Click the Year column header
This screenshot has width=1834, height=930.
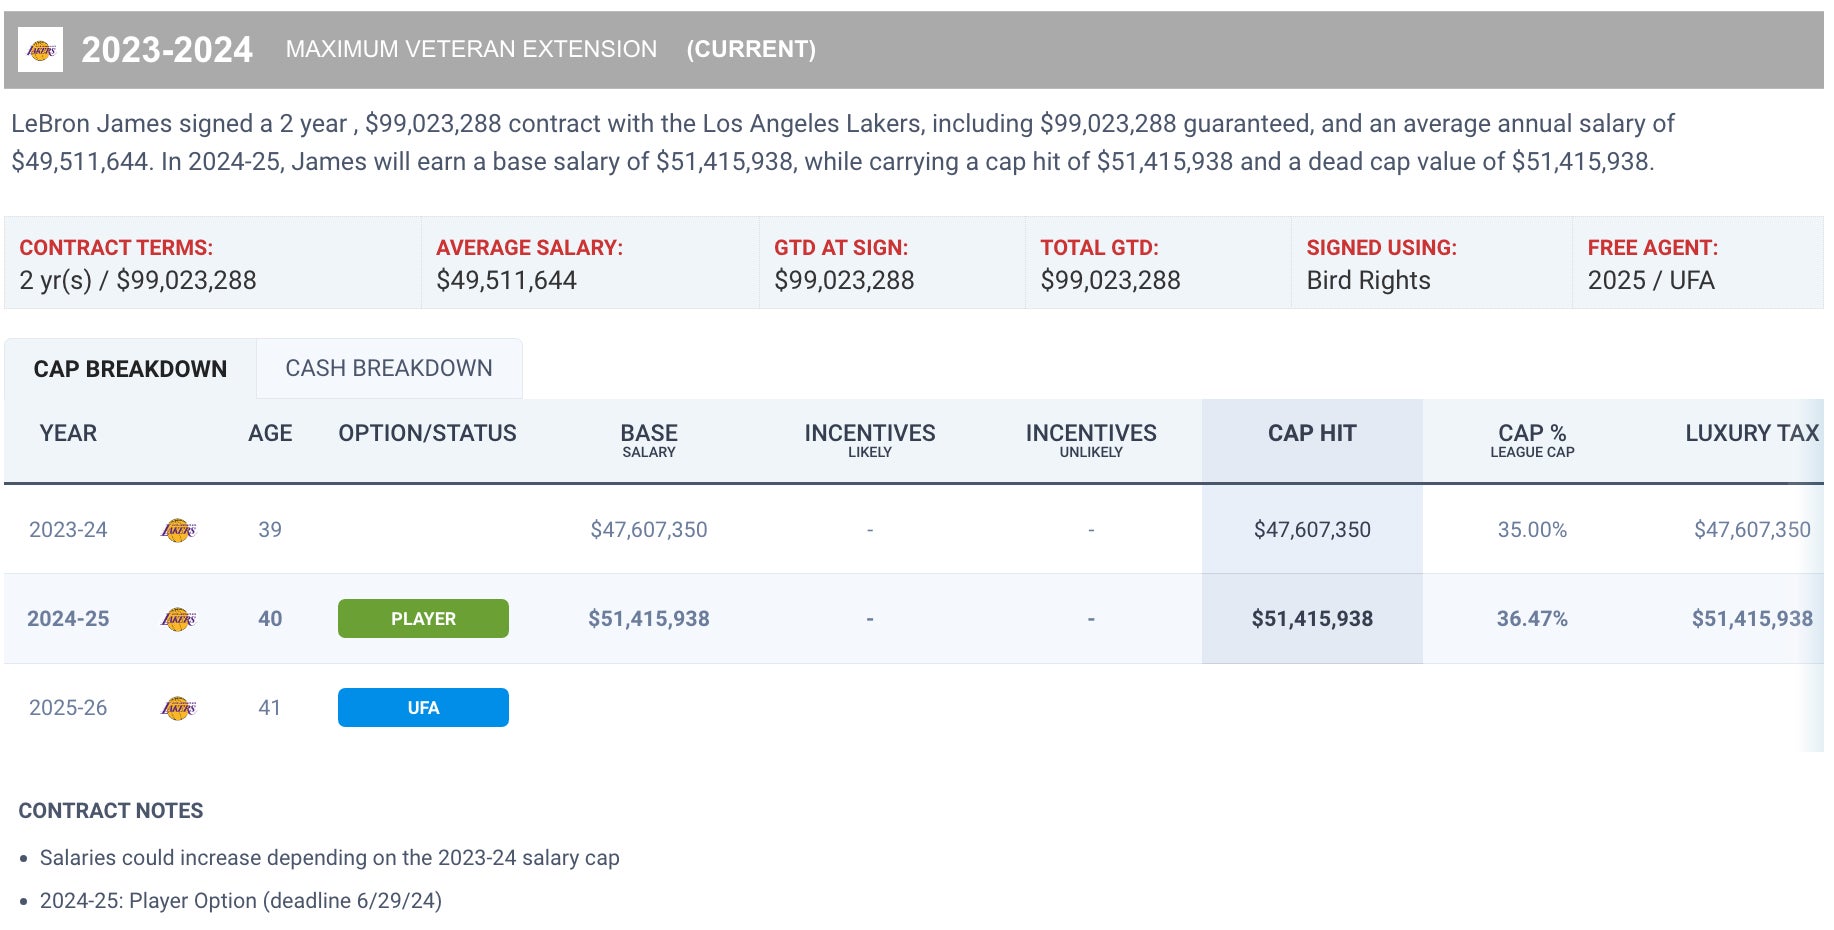[x=68, y=433]
